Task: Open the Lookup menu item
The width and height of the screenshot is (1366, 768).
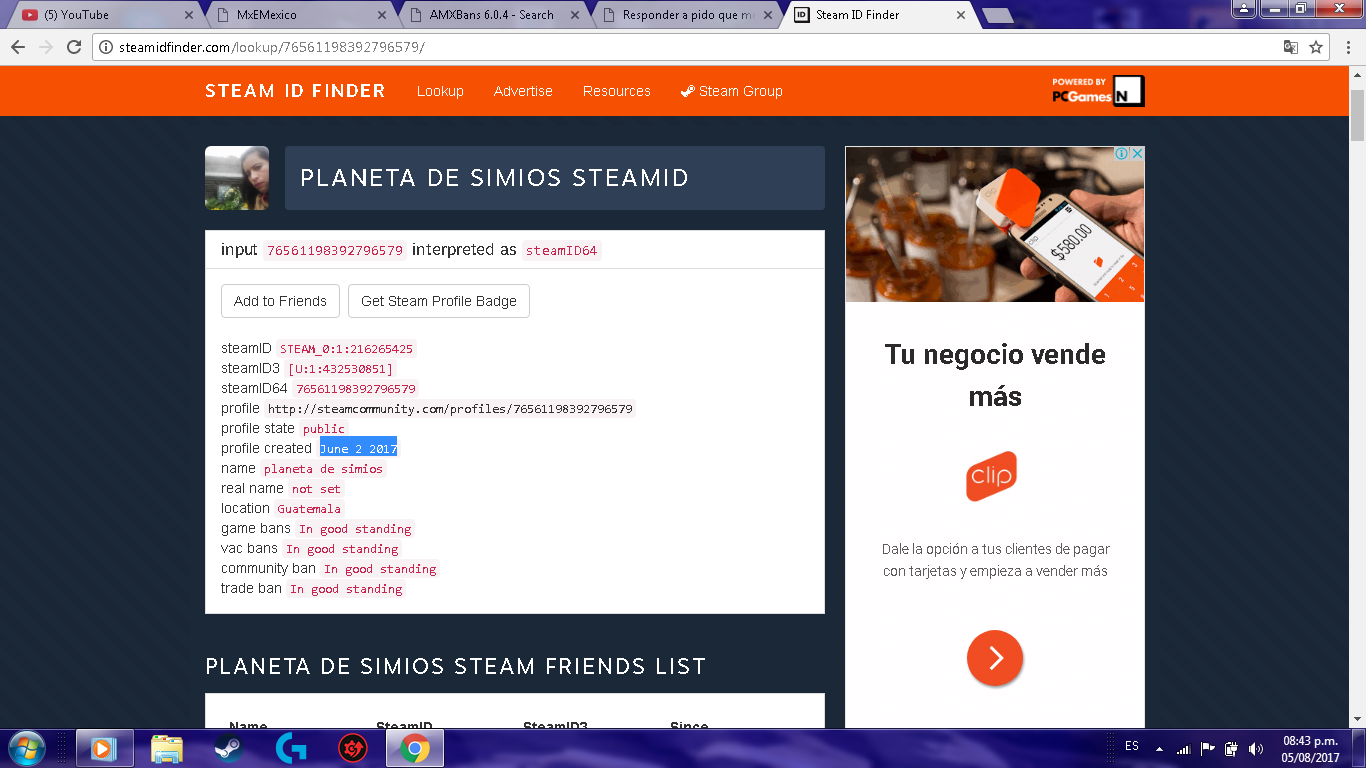Action: tap(440, 91)
